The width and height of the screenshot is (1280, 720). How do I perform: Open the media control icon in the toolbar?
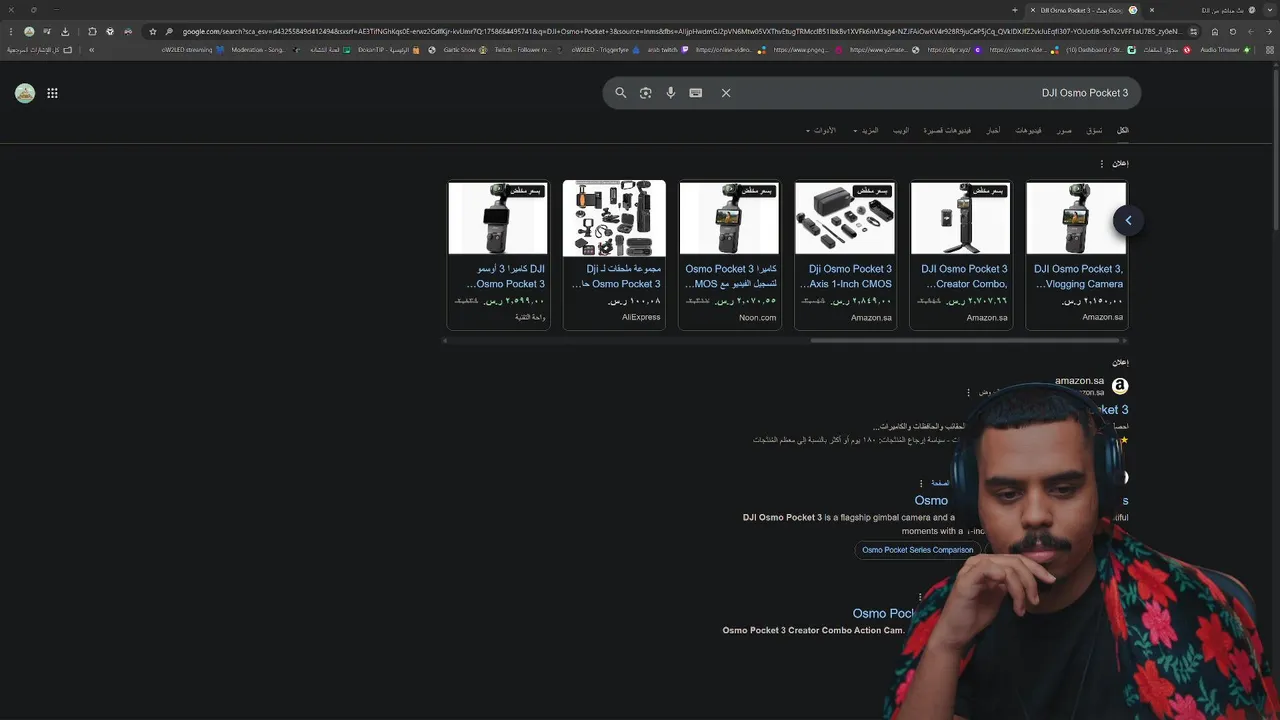point(47,31)
